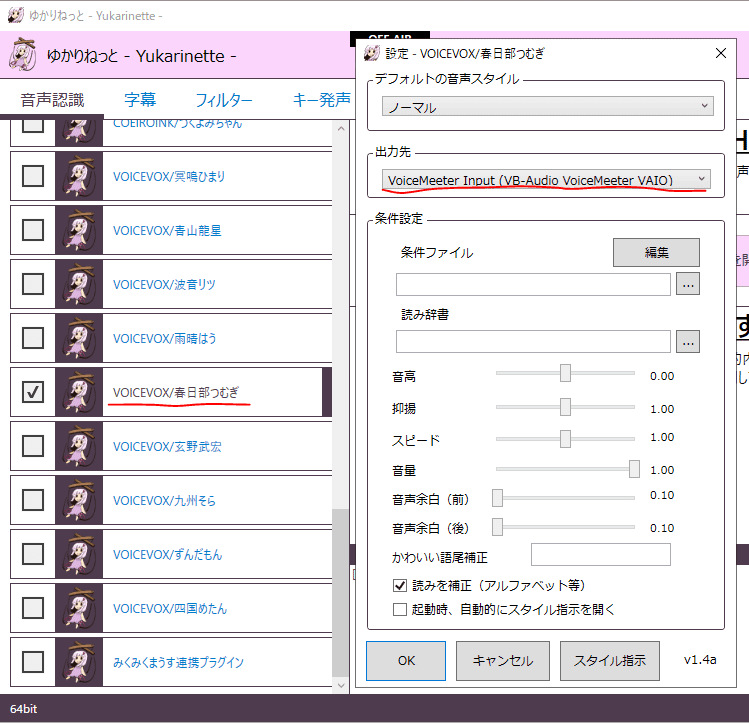Uncheck 読みを補正（アルファベット等）
Image resolution: width=749 pixels, height=724 pixels.
click(x=400, y=586)
